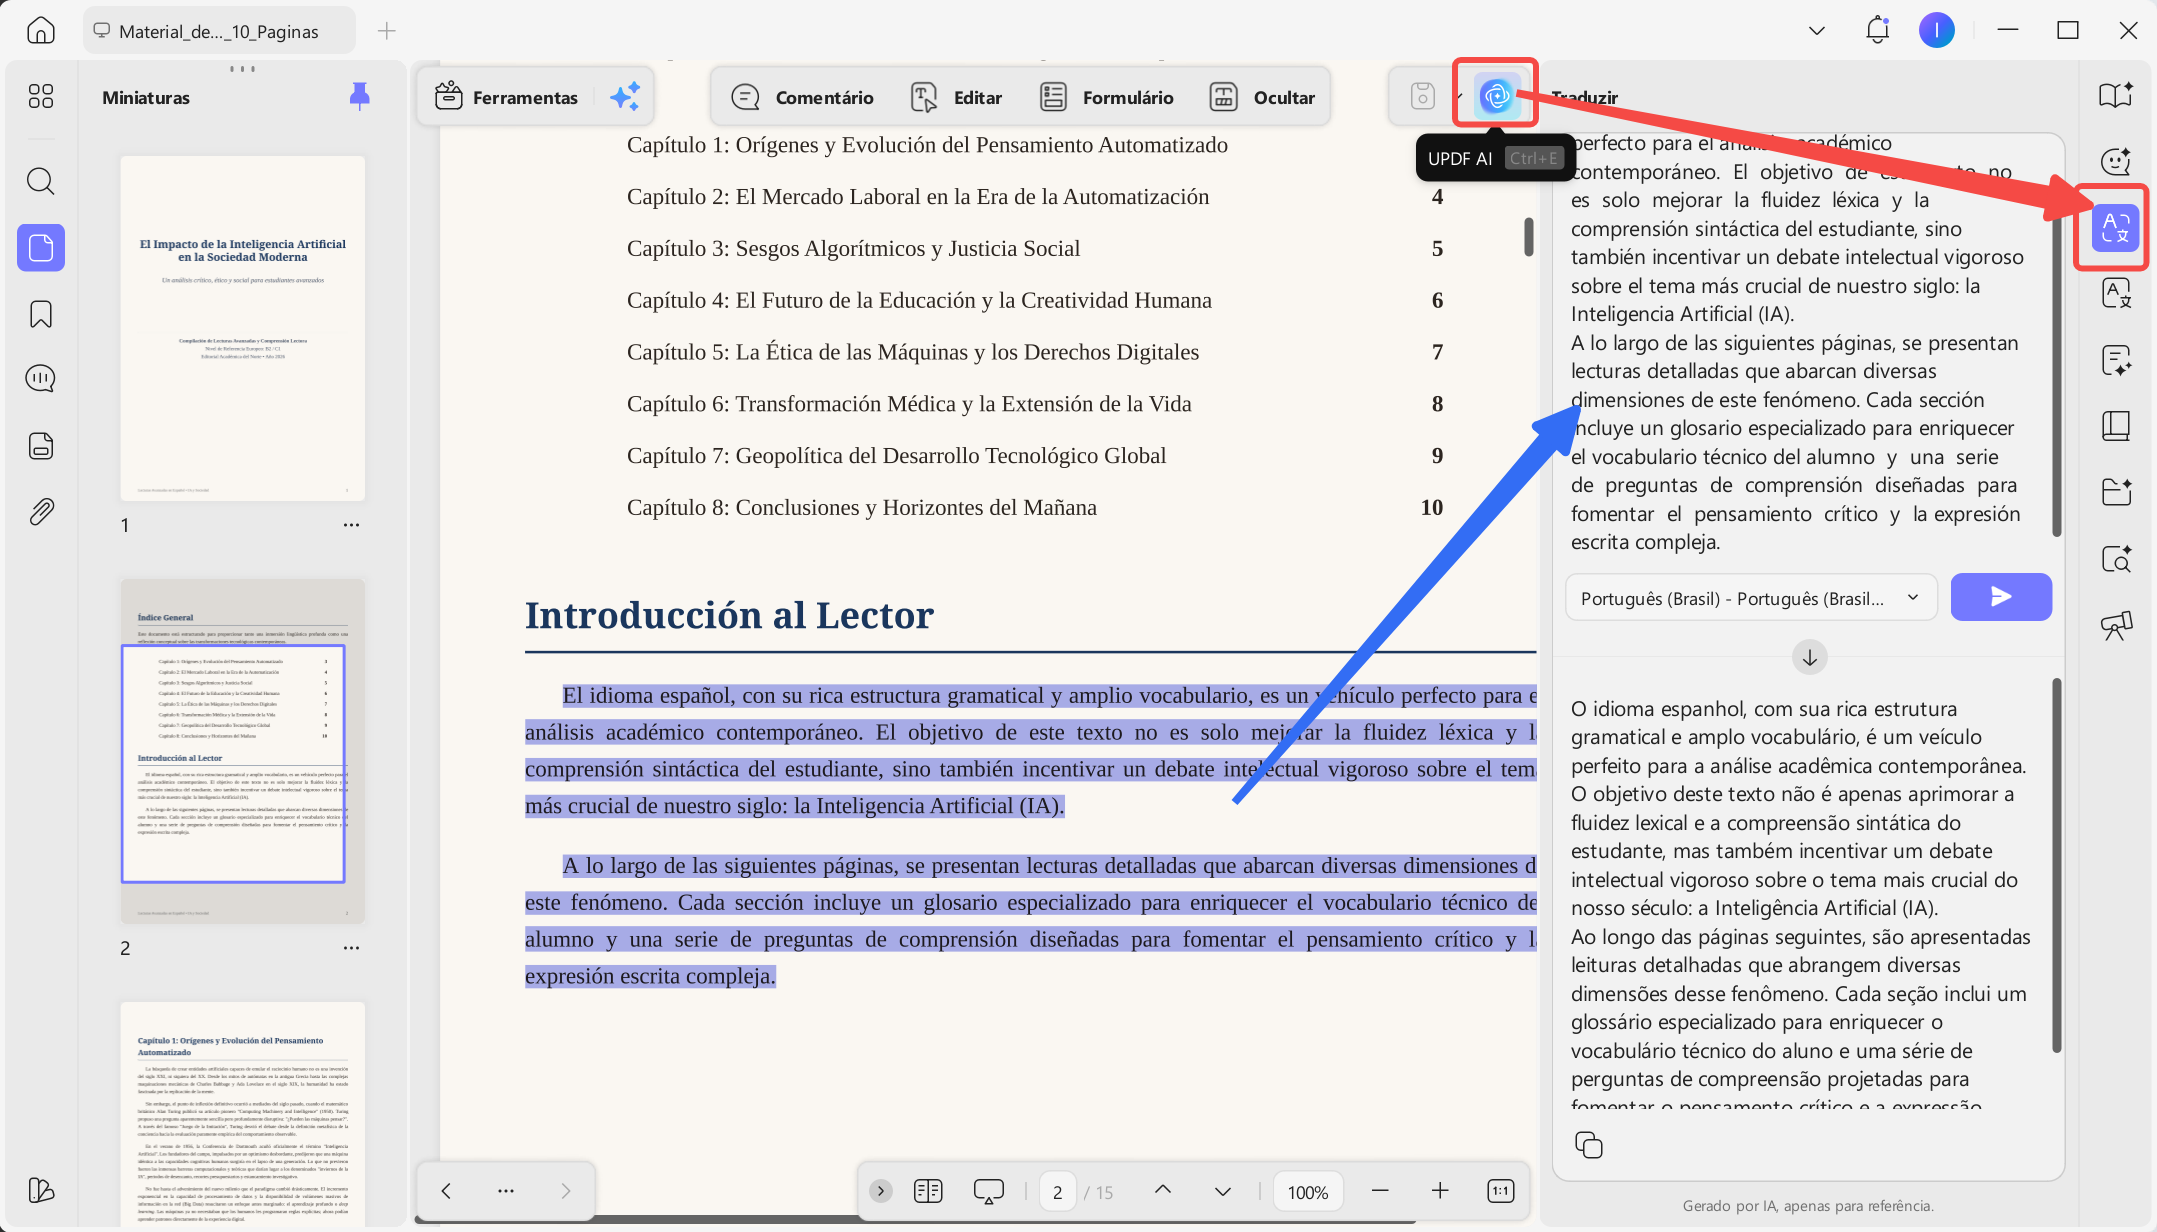Click the AI sparkle icon beside Ferramentas

[x=625, y=97]
